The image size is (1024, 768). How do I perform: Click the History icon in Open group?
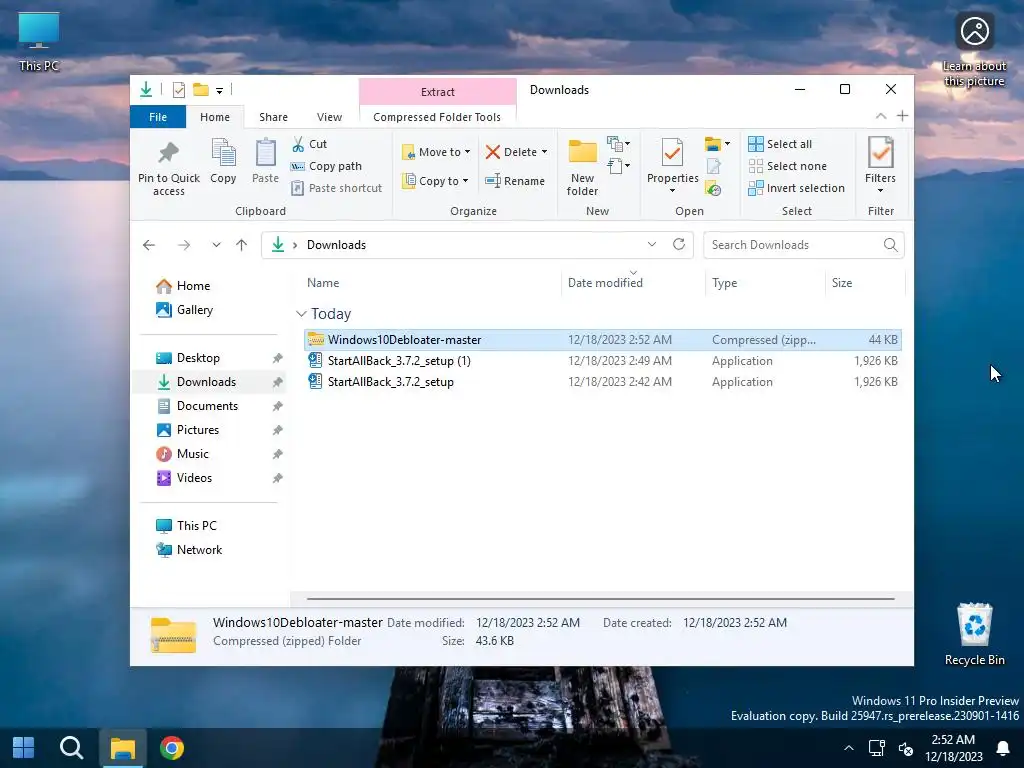(x=713, y=189)
